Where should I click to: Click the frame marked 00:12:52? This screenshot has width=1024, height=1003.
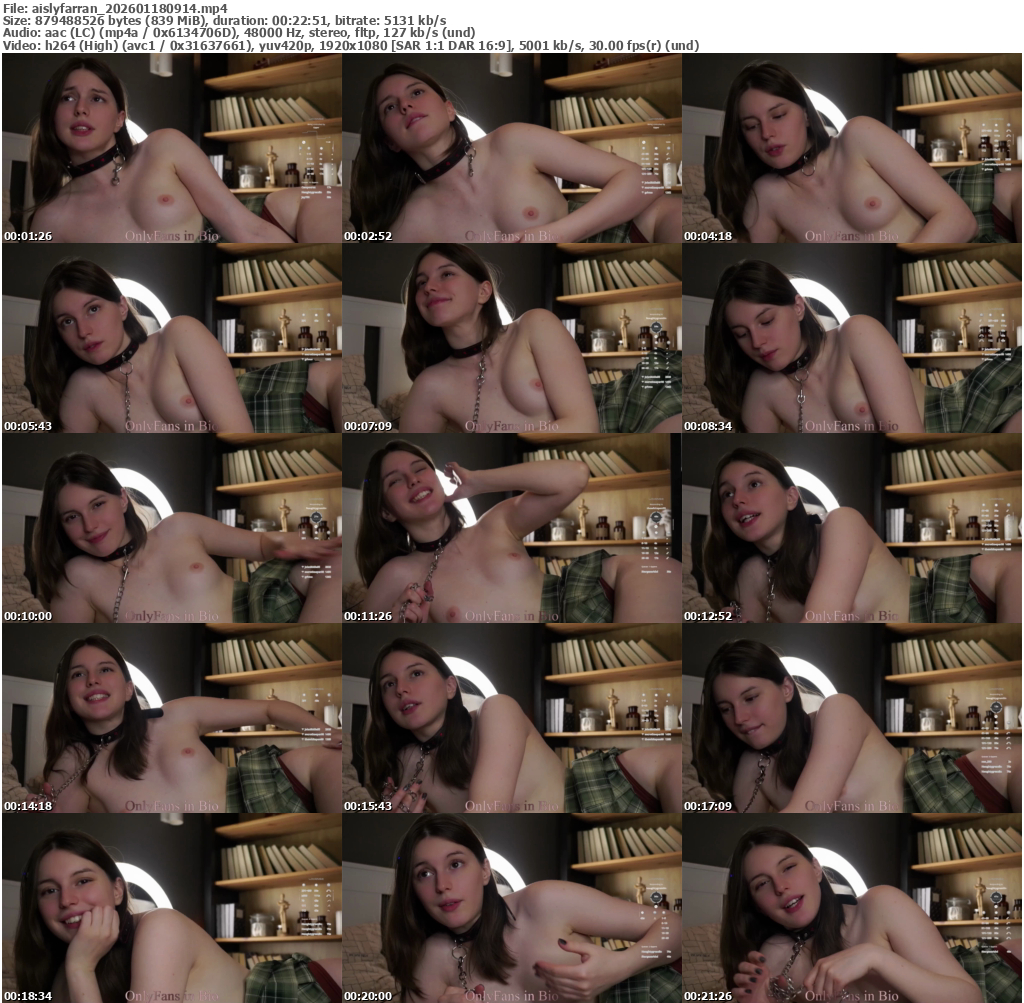(851, 528)
